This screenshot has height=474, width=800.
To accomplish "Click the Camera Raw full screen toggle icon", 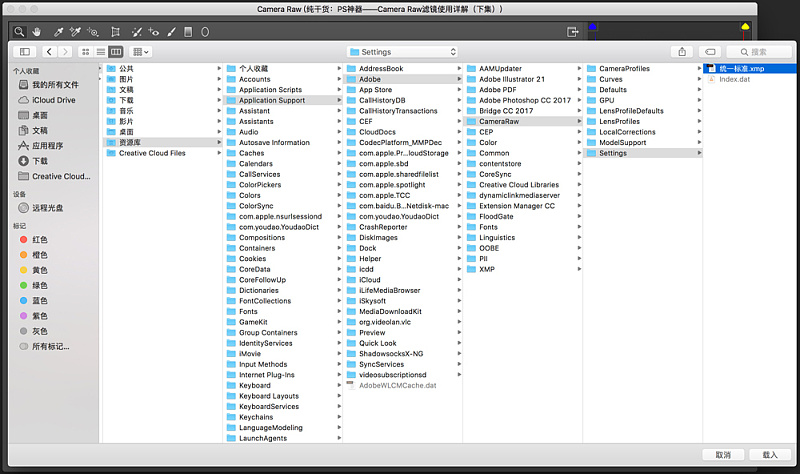I will click(572, 32).
